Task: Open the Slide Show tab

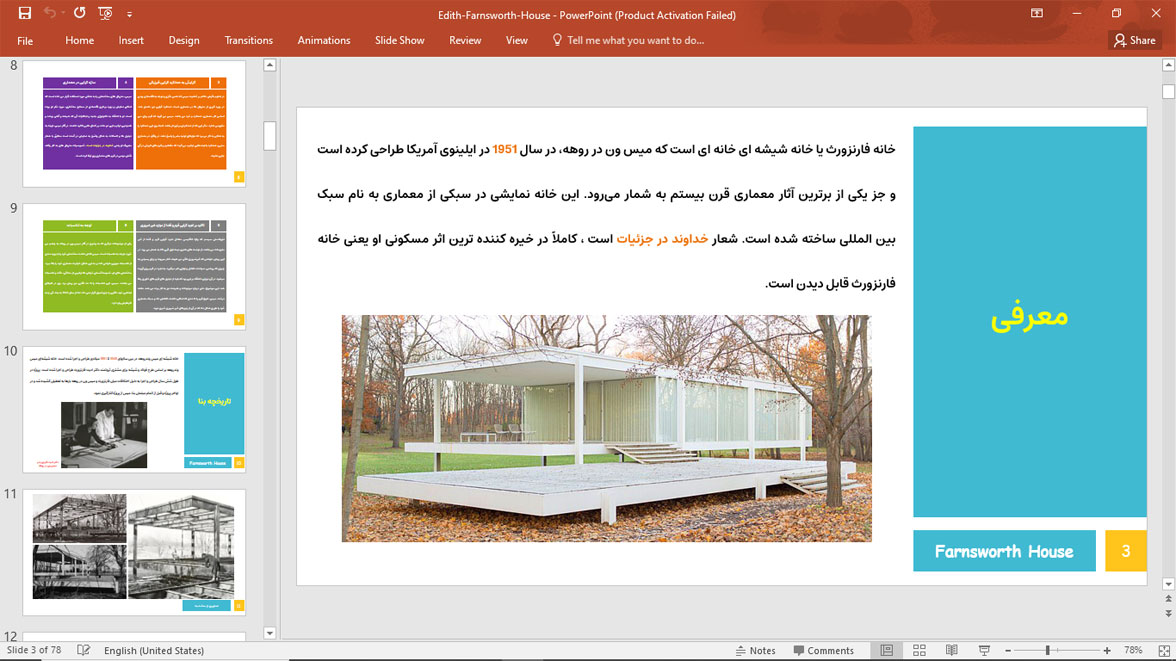Action: point(400,41)
